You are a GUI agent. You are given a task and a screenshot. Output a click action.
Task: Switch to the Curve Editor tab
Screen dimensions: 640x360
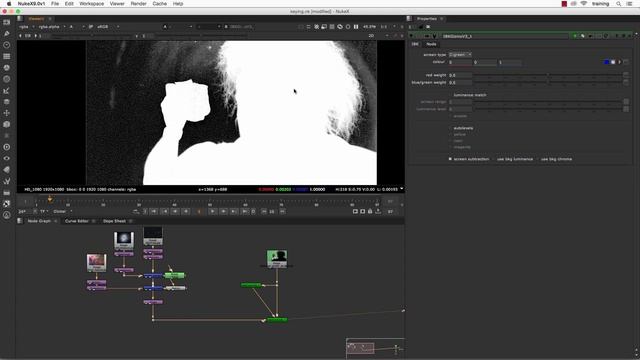(77, 221)
